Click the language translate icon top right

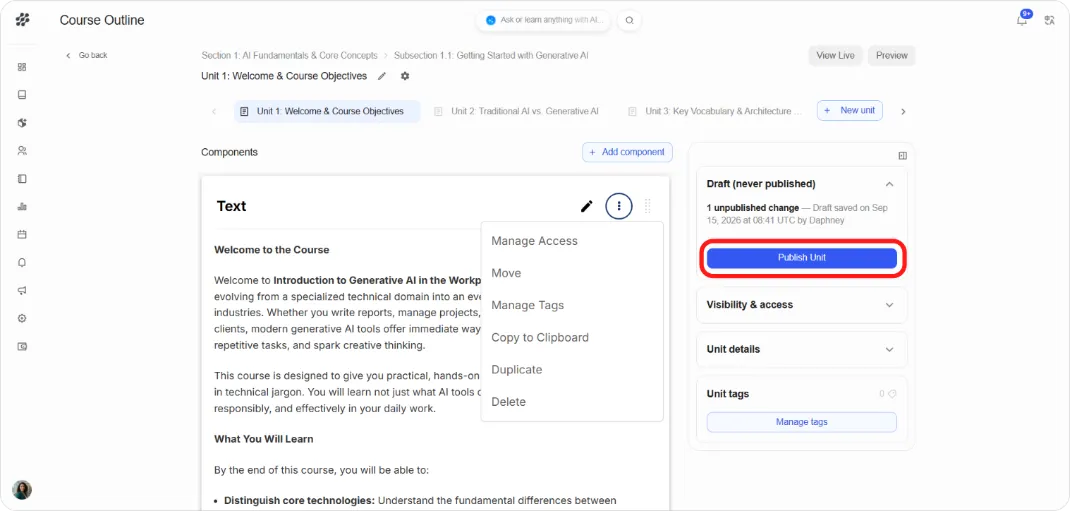pos(1050,20)
